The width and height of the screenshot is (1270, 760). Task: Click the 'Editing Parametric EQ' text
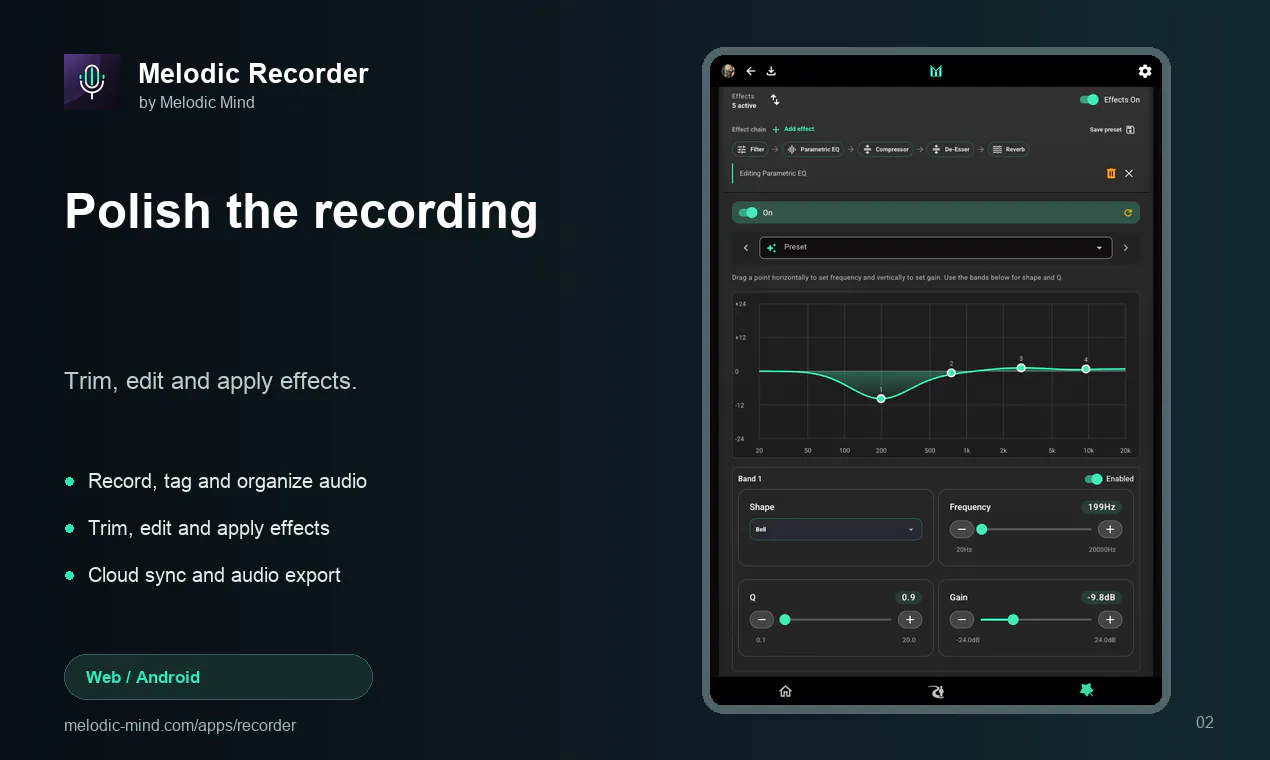(x=773, y=173)
